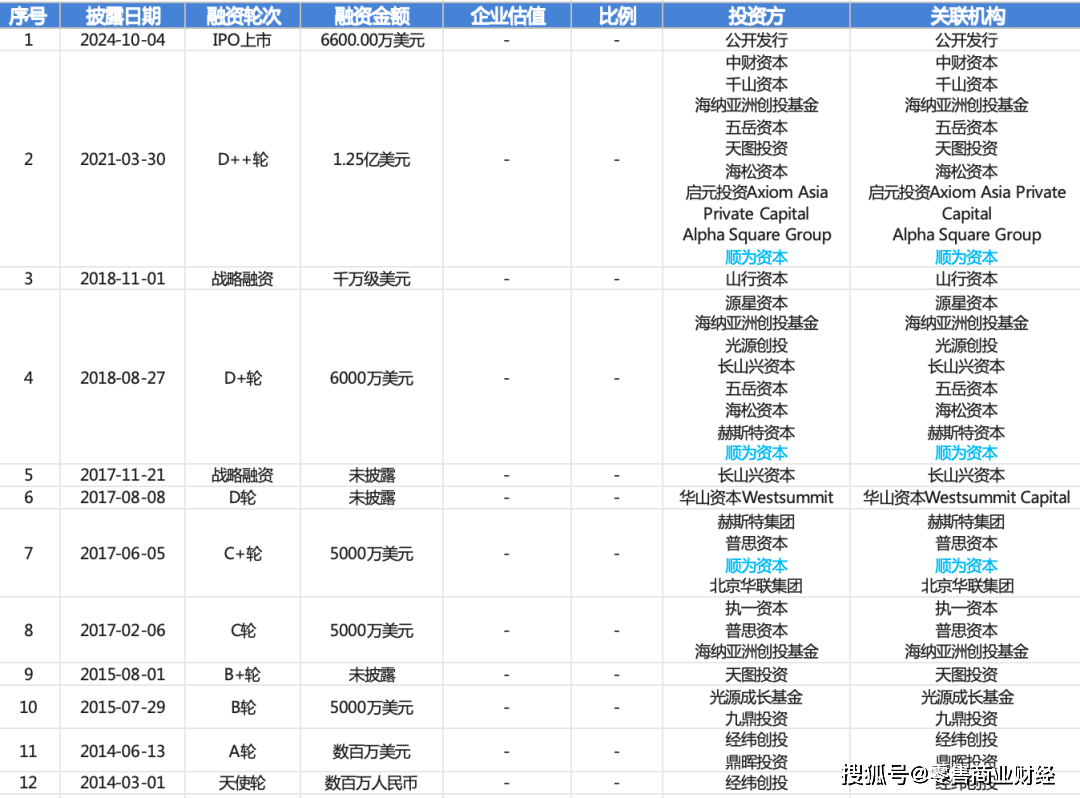Open 顺为资本 link in the D+轮 关联机构 cell
1080x798 pixels.
point(966,453)
